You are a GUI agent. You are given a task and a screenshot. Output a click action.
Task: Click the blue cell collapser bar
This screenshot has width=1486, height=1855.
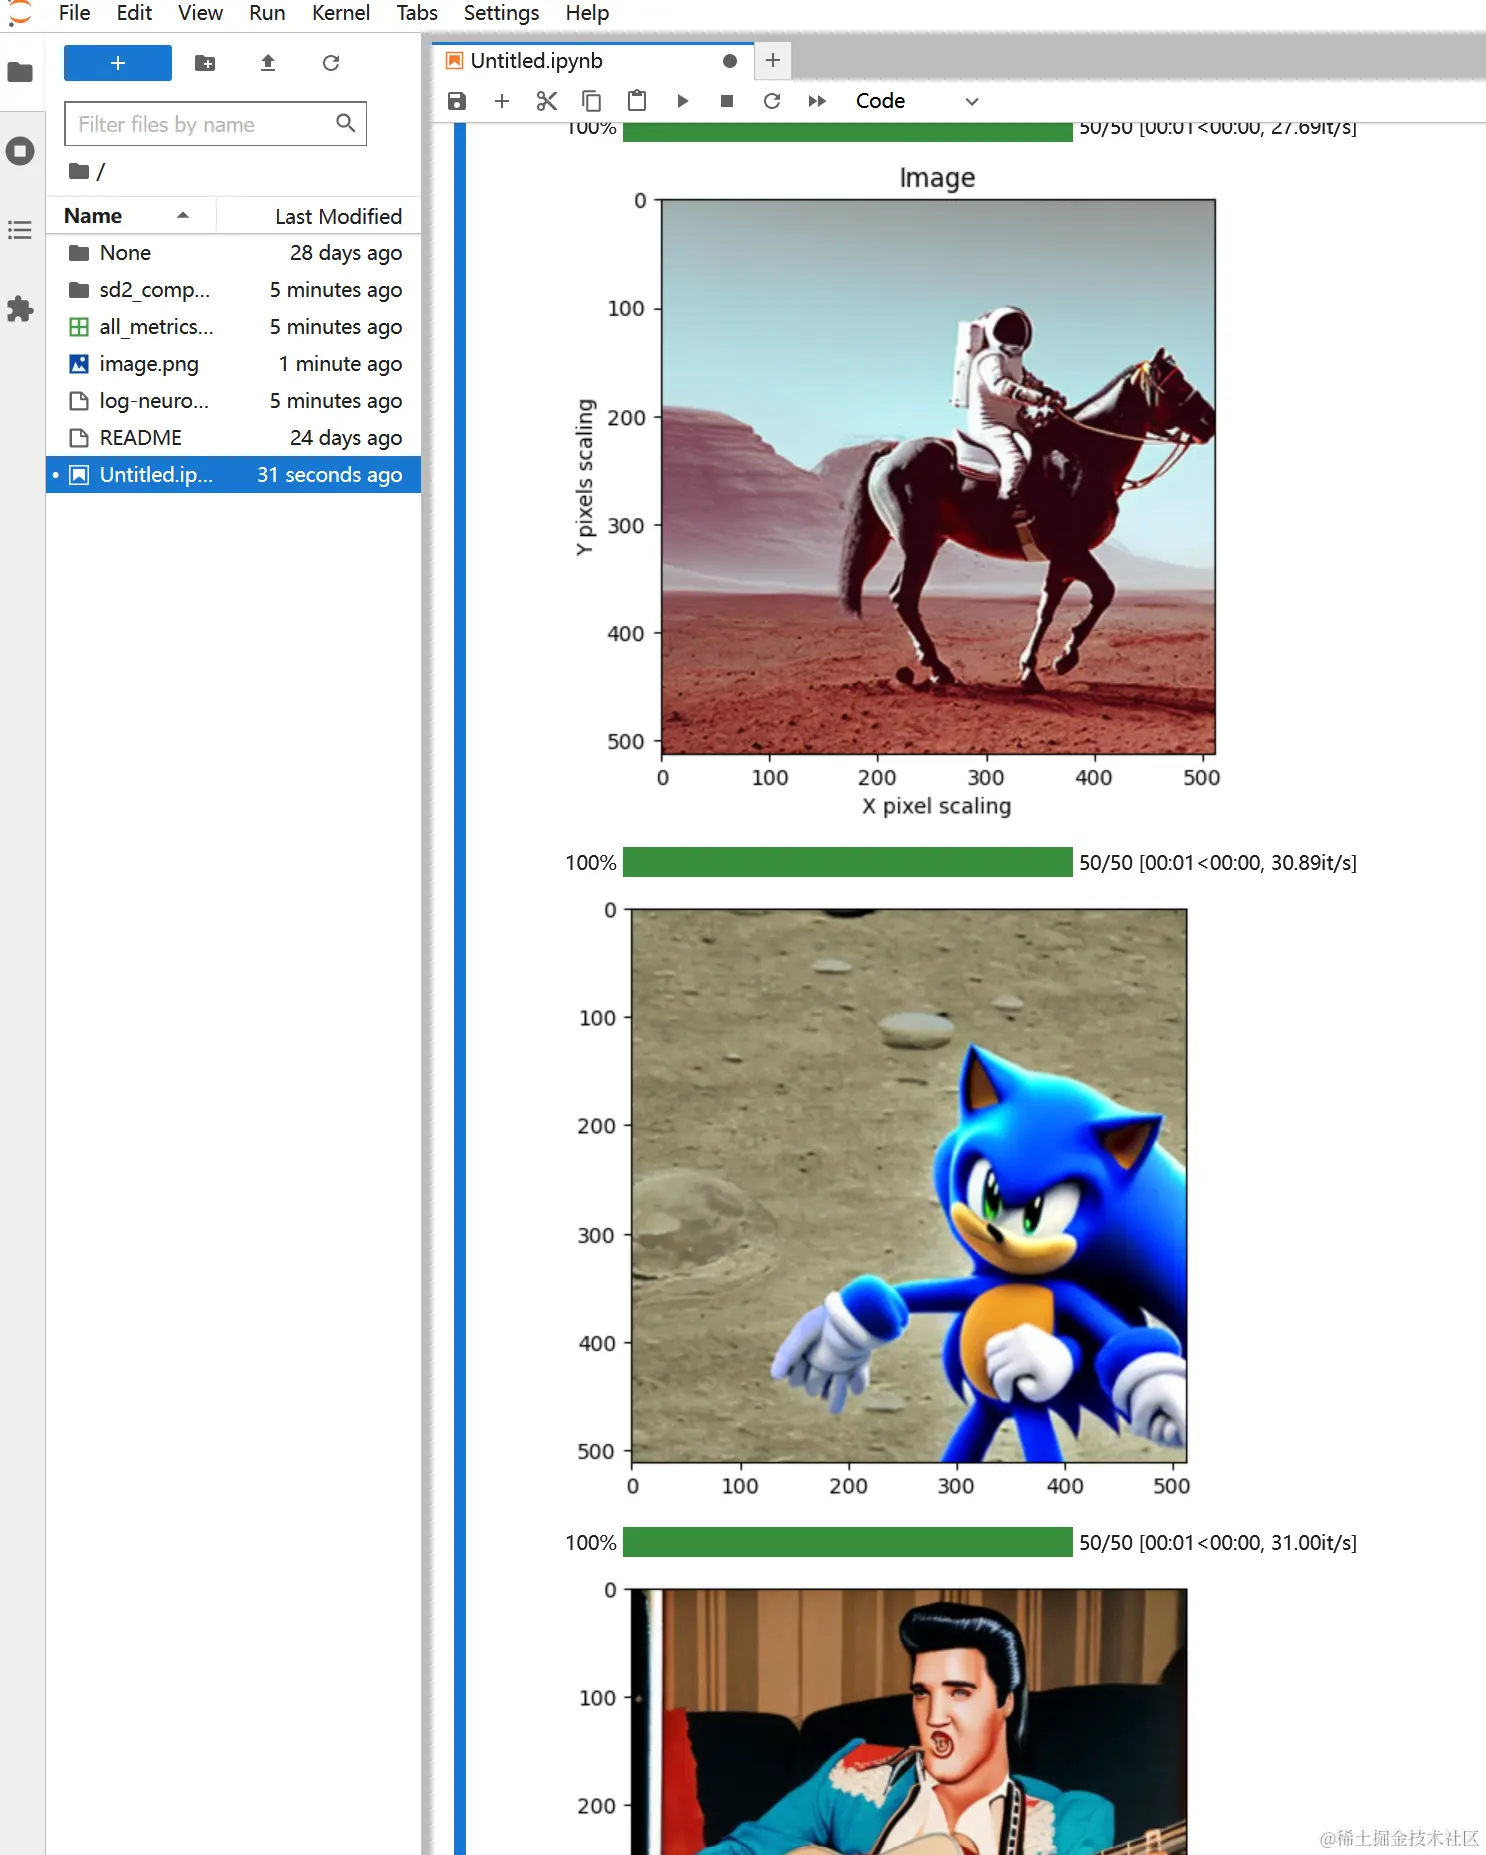coord(460,988)
